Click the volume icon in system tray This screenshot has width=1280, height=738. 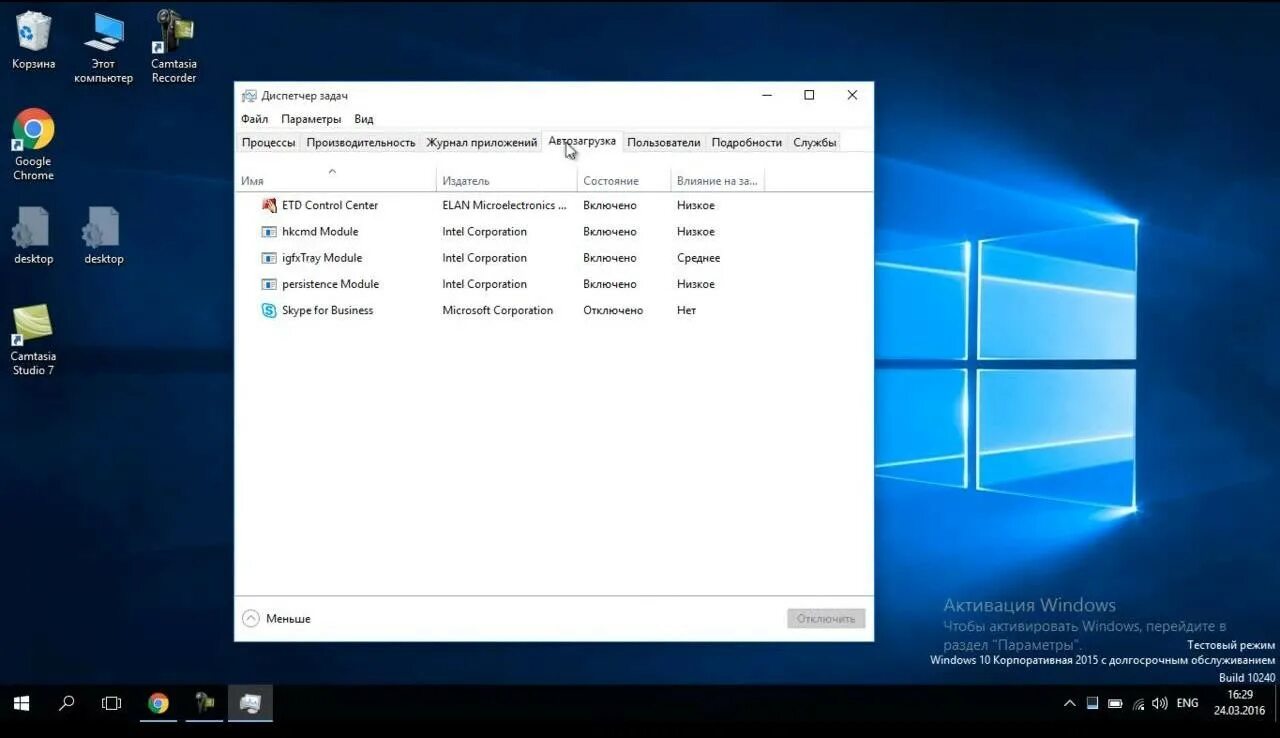1159,703
